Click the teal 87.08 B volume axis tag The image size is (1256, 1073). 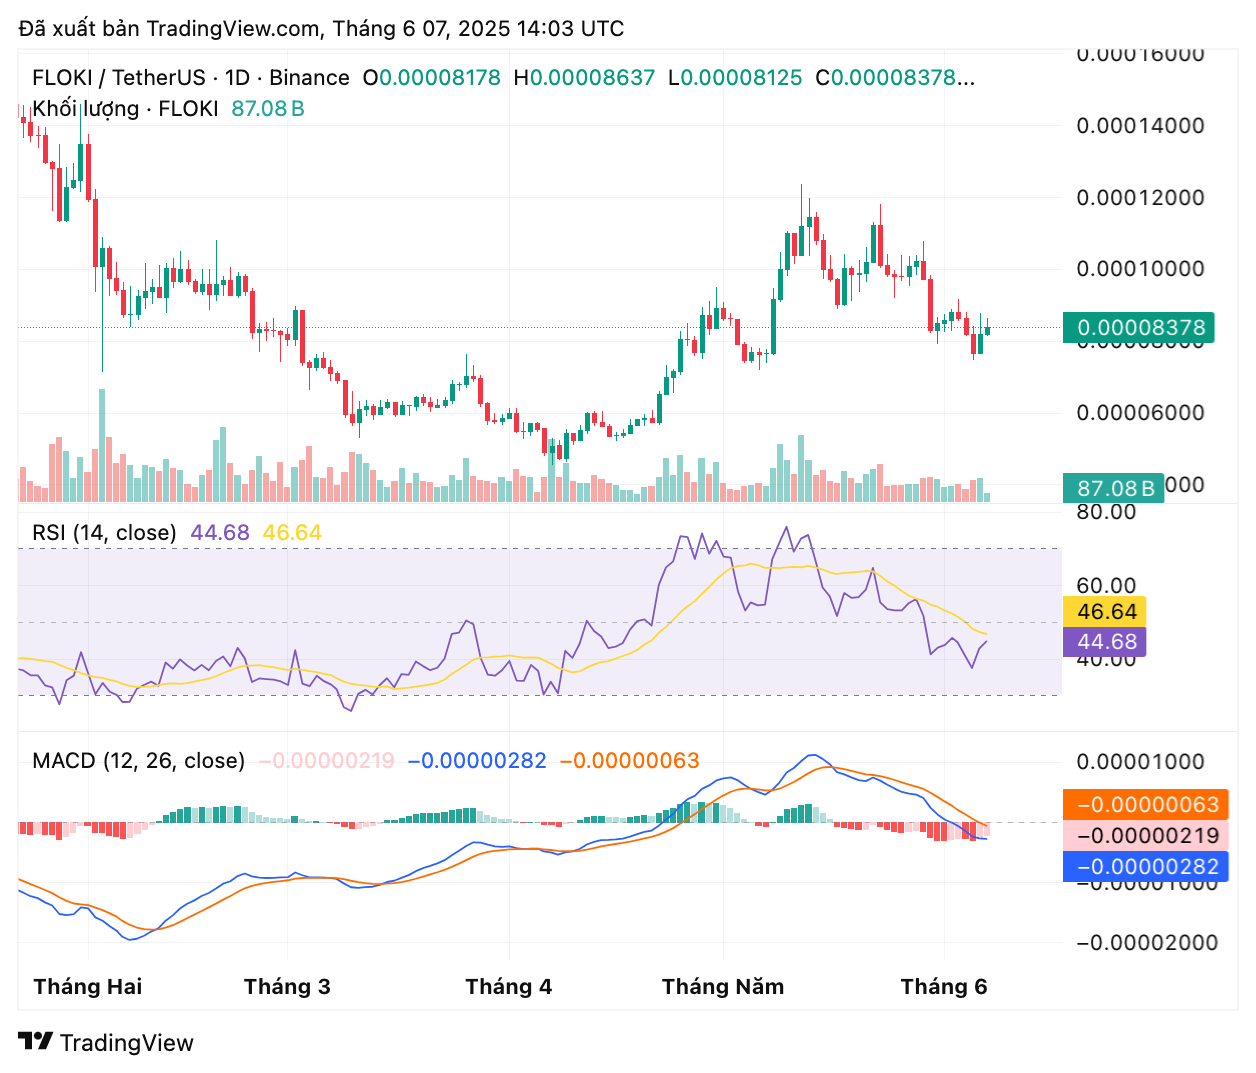tap(1113, 488)
